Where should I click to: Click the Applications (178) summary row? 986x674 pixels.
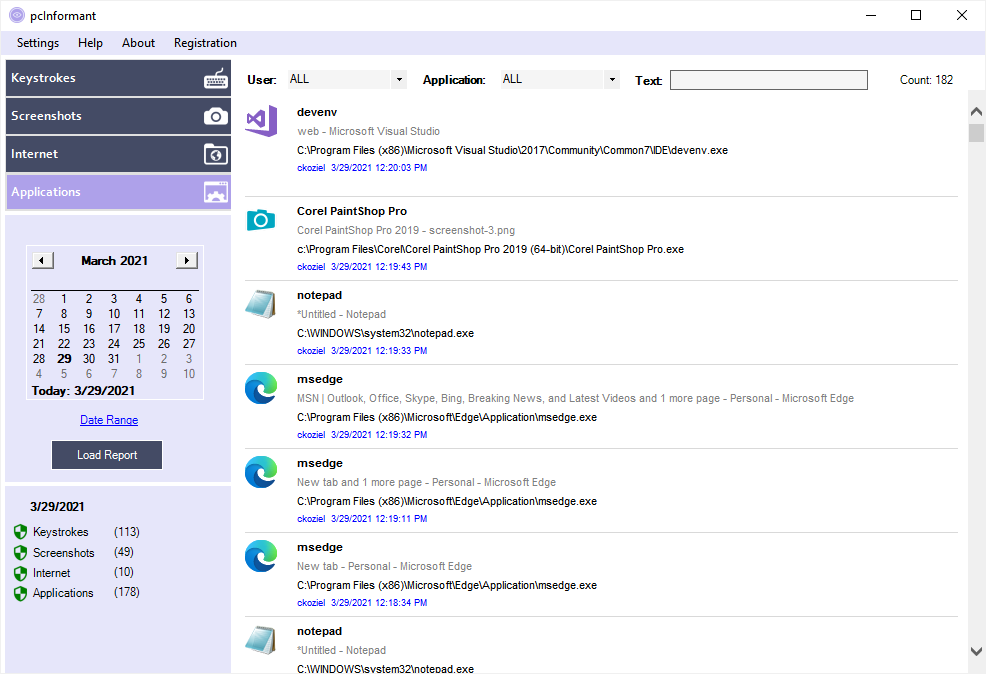(77, 593)
